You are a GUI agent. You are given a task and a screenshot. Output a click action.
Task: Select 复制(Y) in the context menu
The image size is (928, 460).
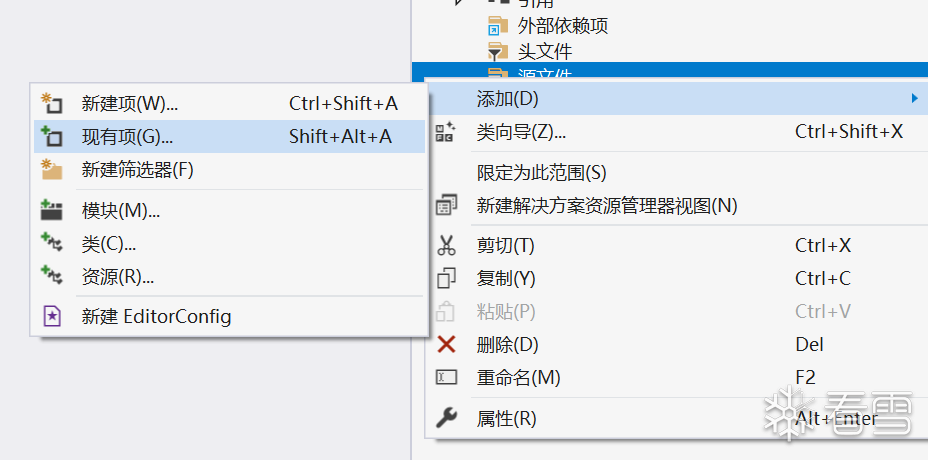click(506, 278)
